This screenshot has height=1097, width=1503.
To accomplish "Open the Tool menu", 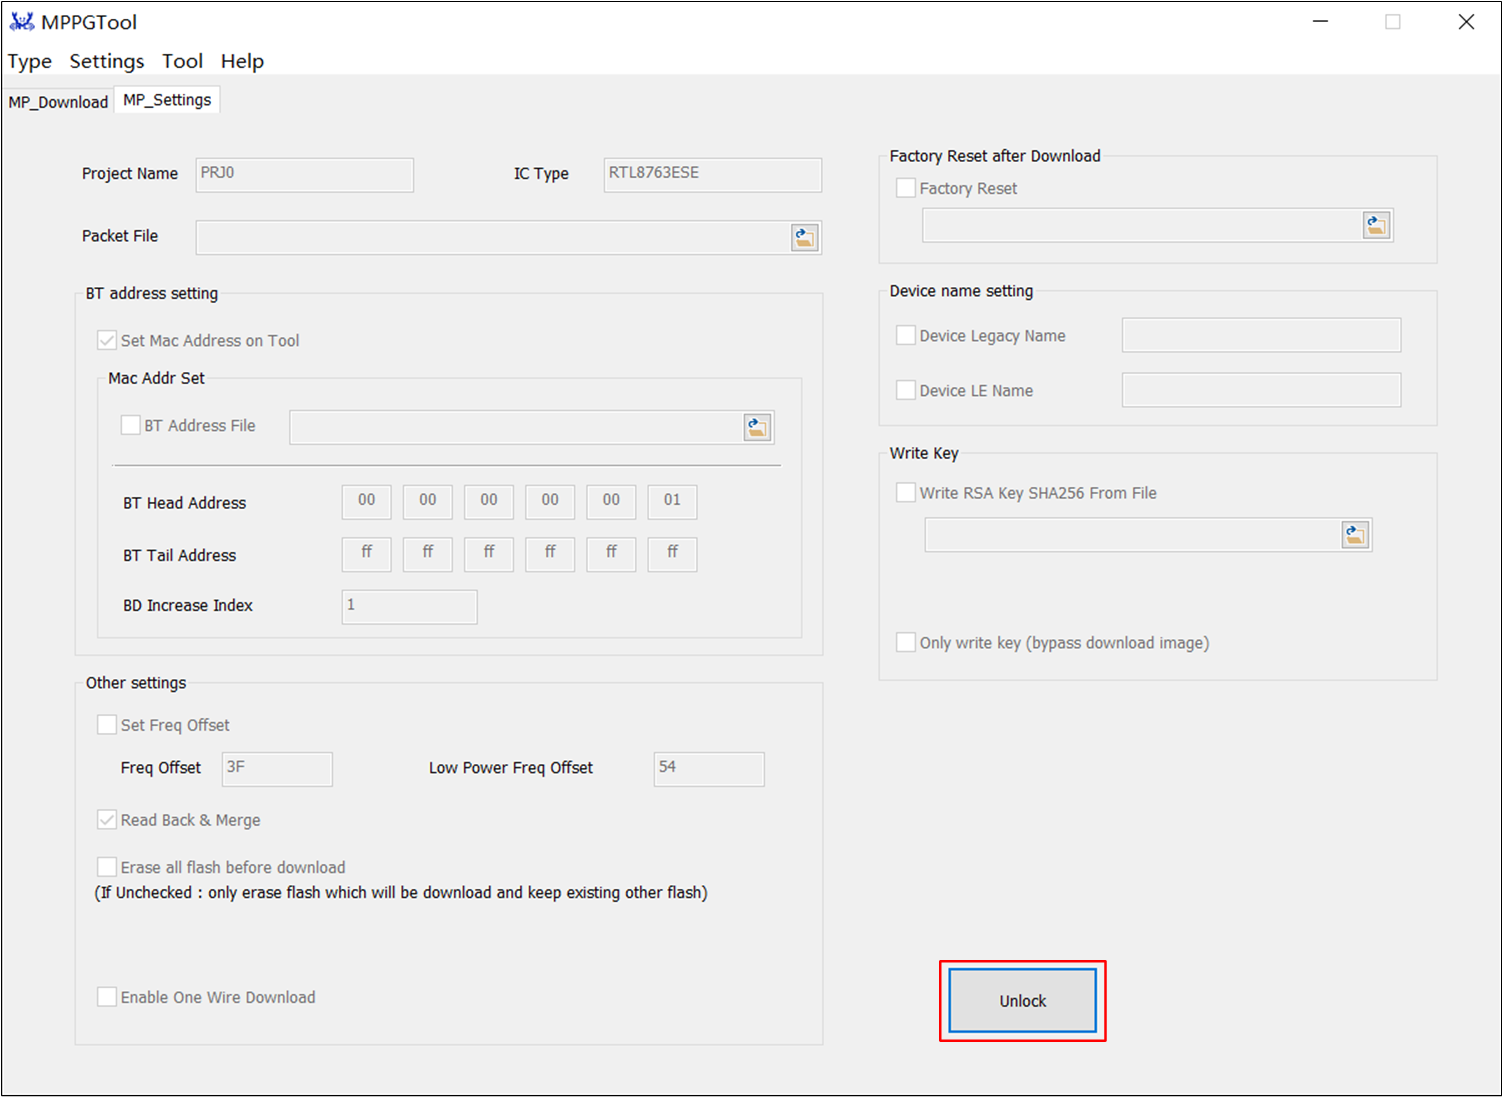I will click(183, 61).
